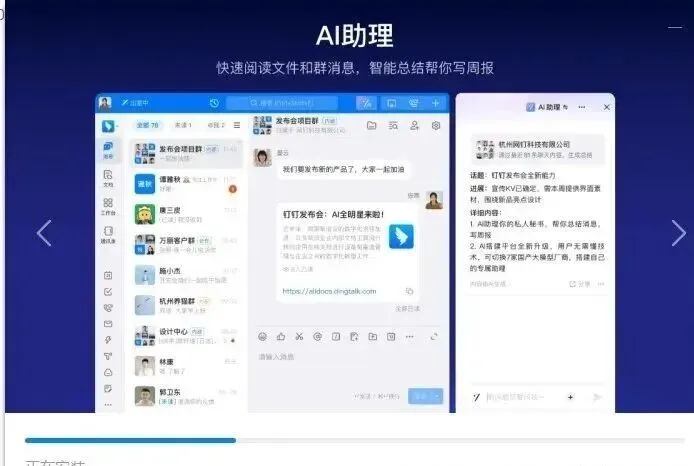Expand the message input with the corner arrows icon
Screen dimensions: 694x466
coord(434,337)
